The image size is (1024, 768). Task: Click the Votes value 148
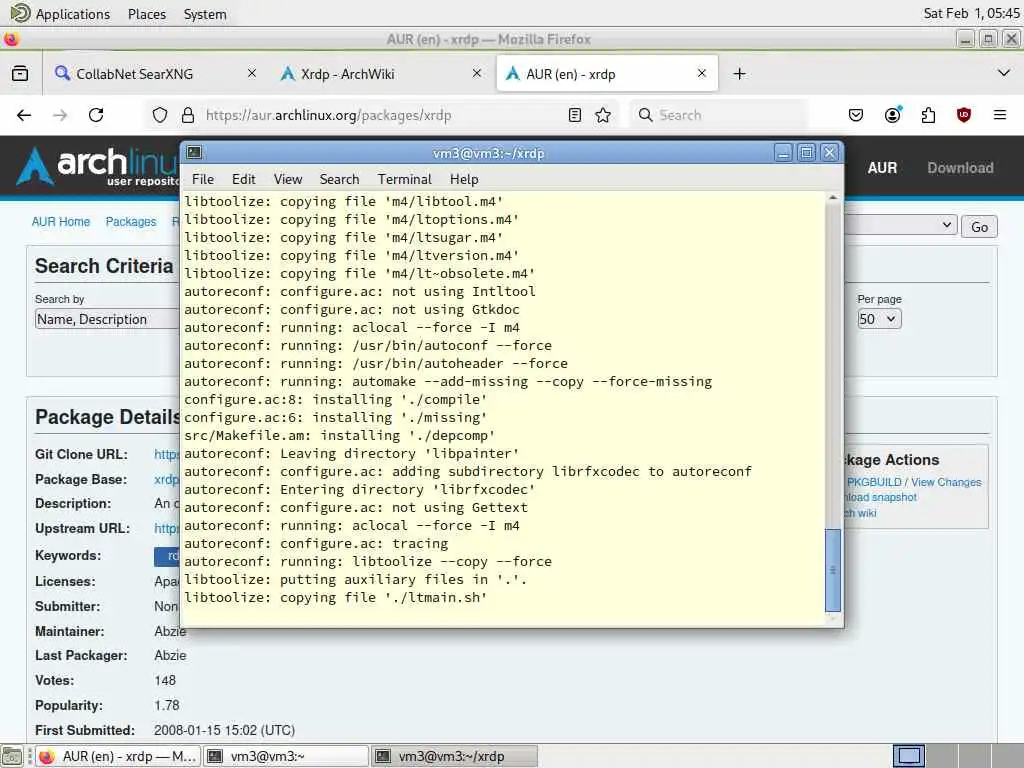pyautogui.click(x=165, y=680)
